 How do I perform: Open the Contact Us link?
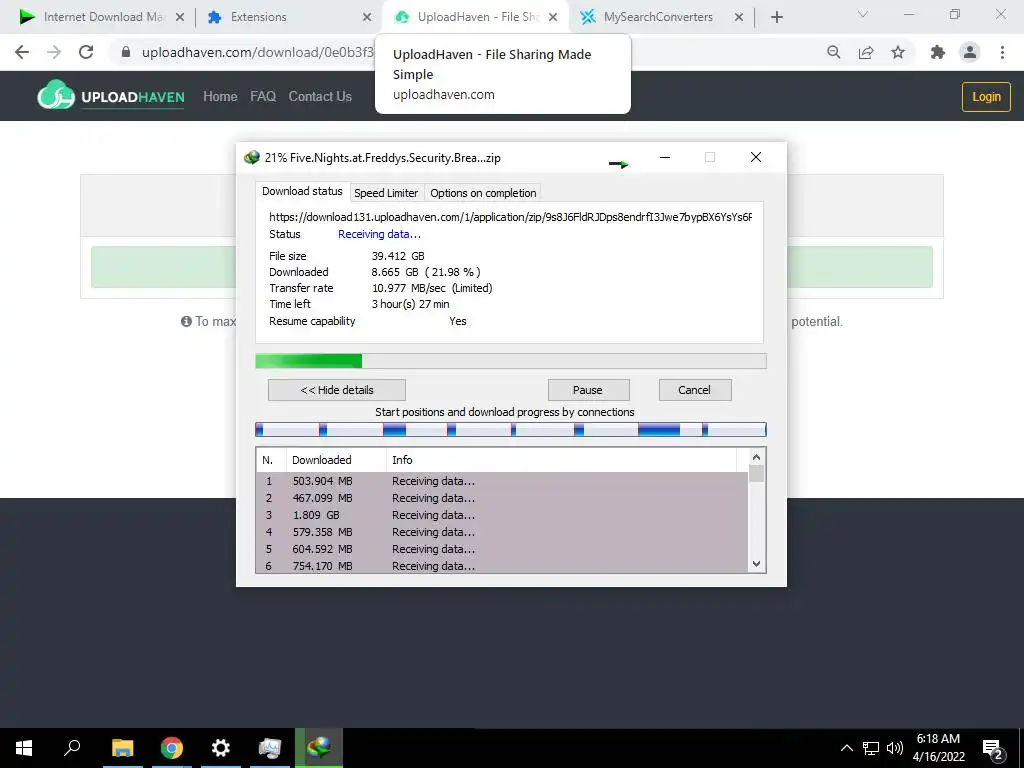[x=320, y=96]
